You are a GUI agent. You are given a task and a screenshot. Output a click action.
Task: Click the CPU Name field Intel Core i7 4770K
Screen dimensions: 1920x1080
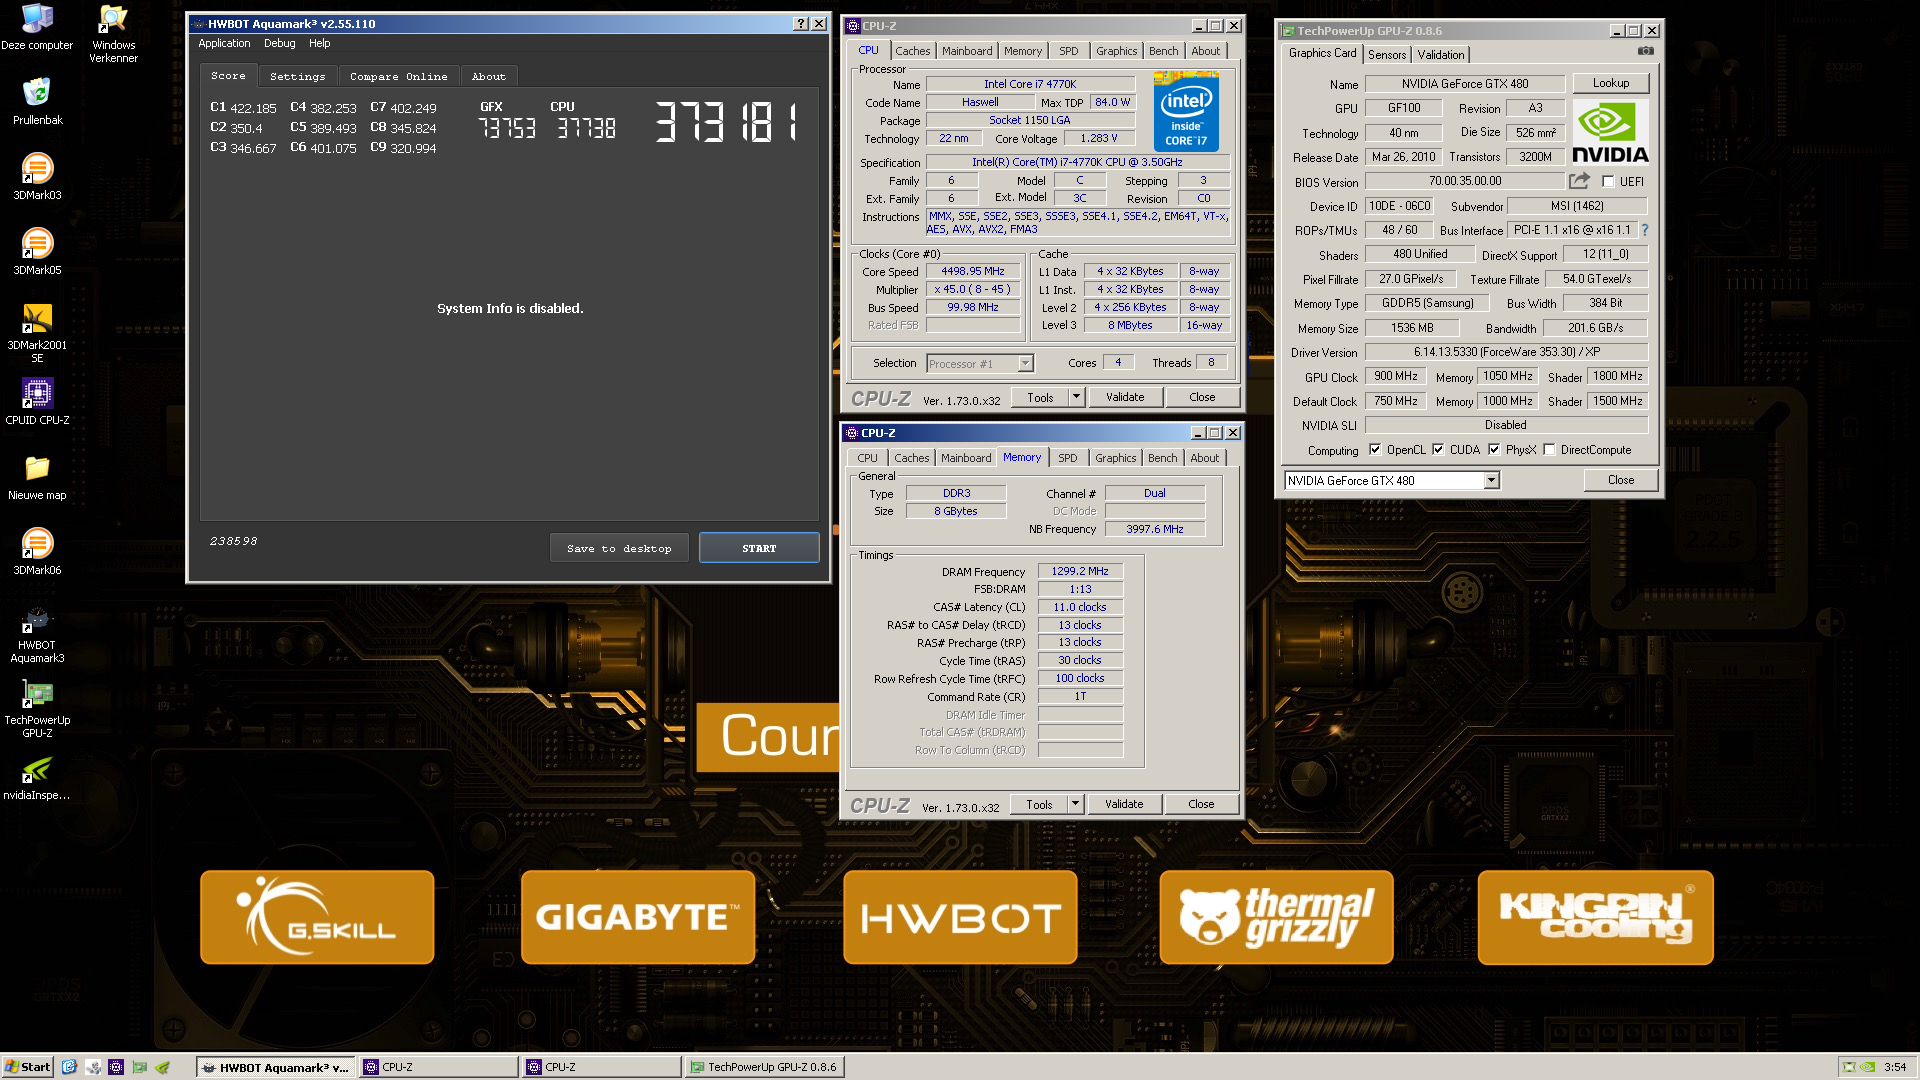(1030, 84)
